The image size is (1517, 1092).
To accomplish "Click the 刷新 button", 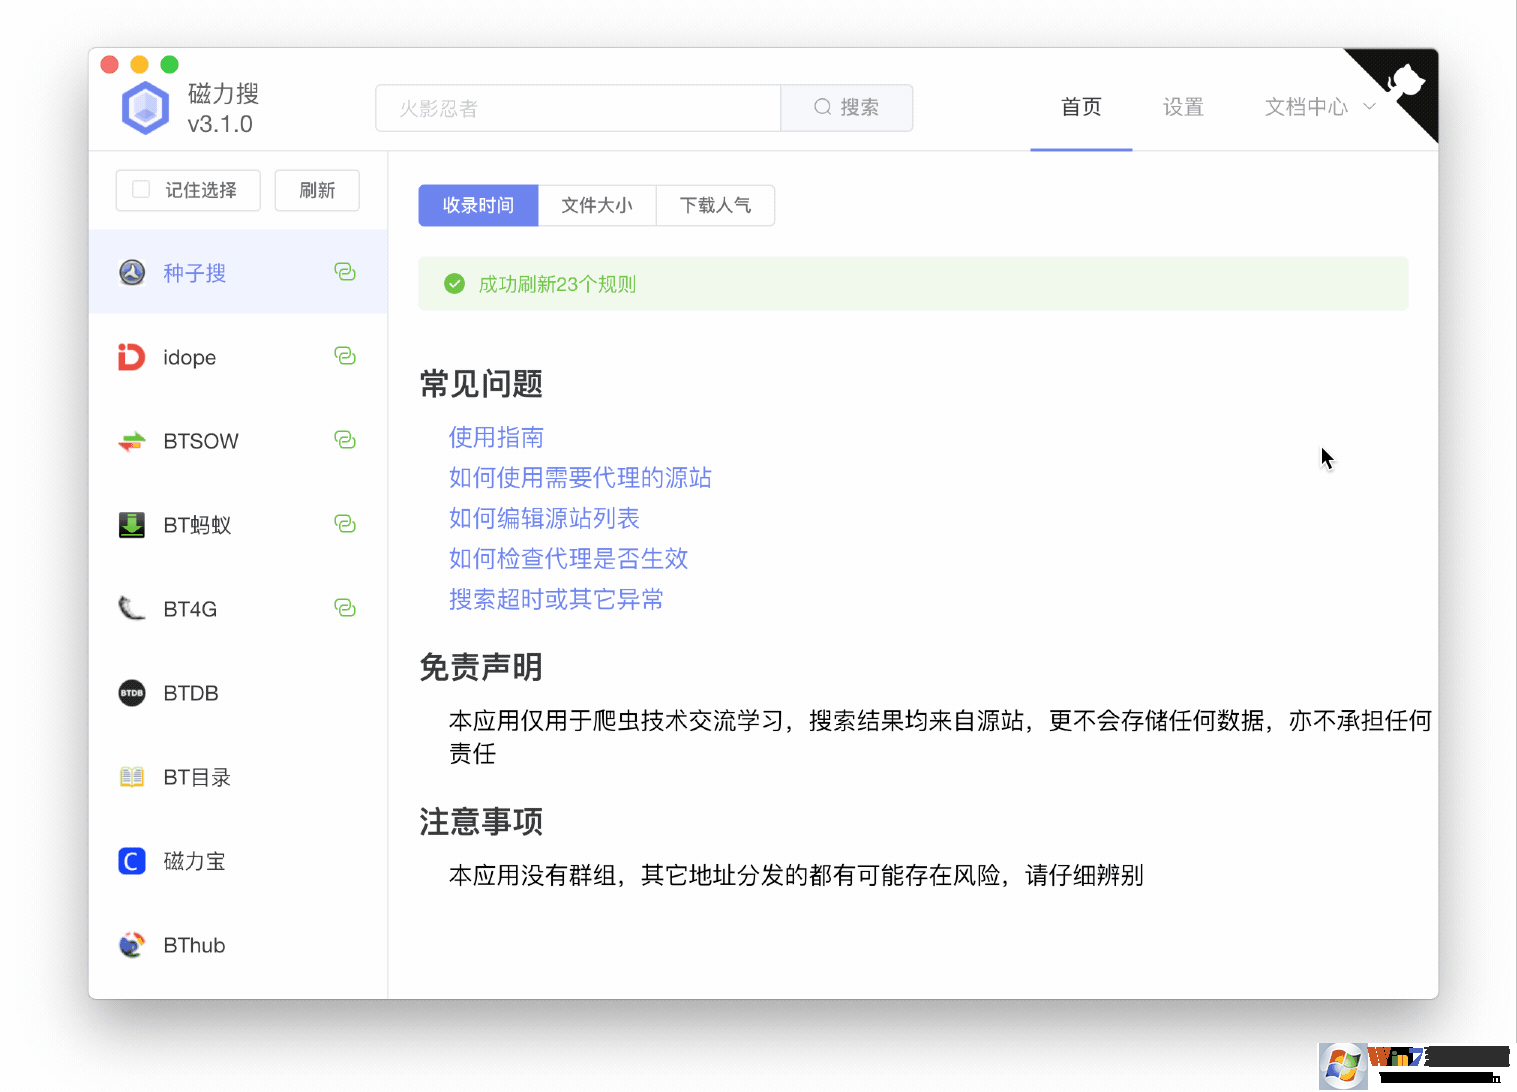I will tap(316, 189).
